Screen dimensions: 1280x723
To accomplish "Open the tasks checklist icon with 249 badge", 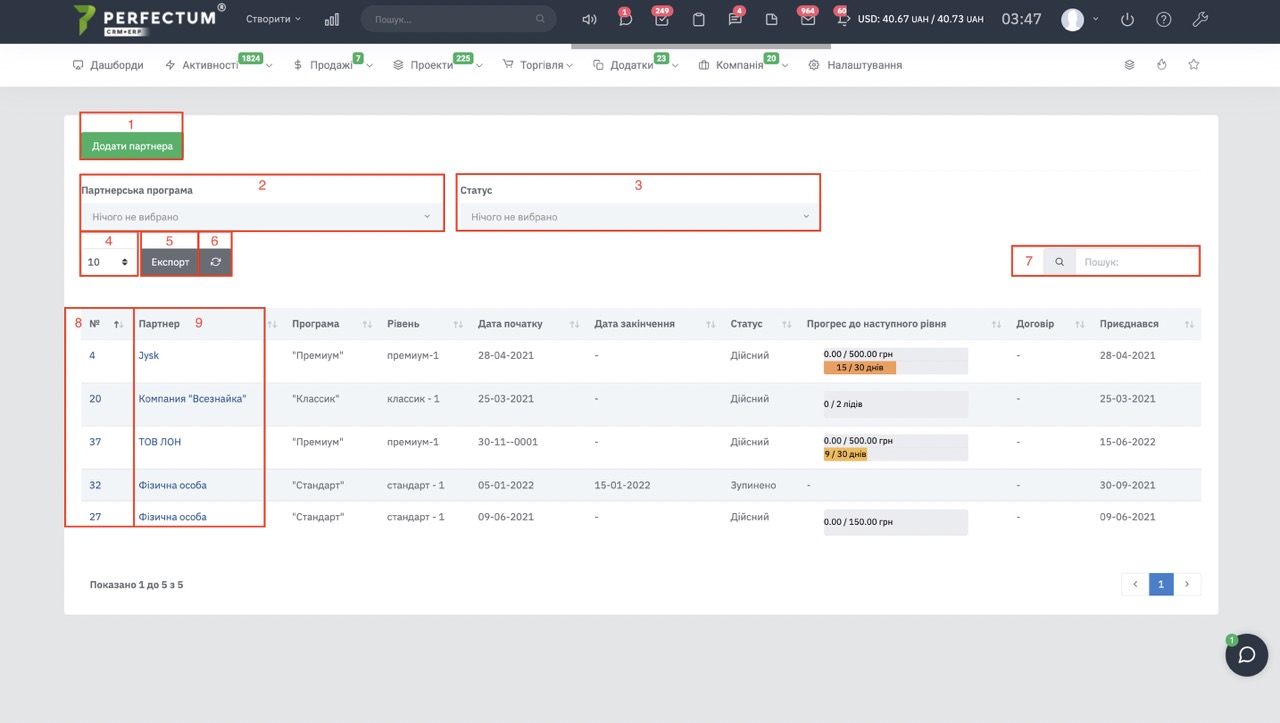I will (x=661, y=20).
